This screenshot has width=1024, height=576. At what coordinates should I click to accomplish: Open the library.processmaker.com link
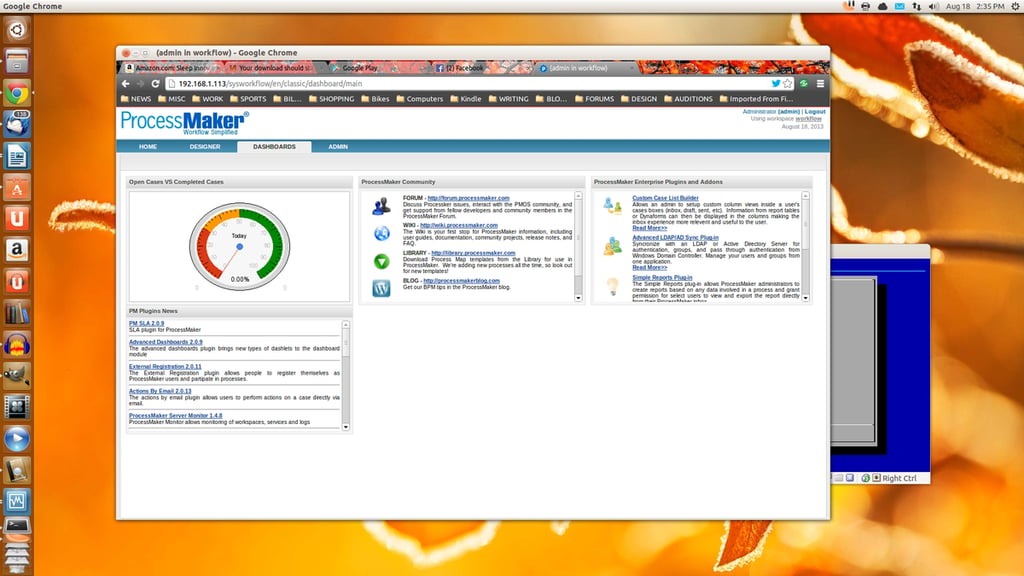click(x=473, y=253)
